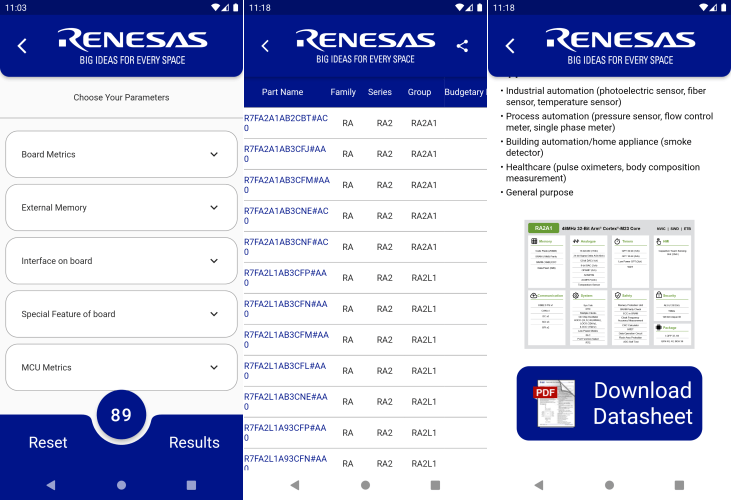Tap Android home button on parameters screen
The width and height of the screenshot is (731, 500).
[121, 485]
